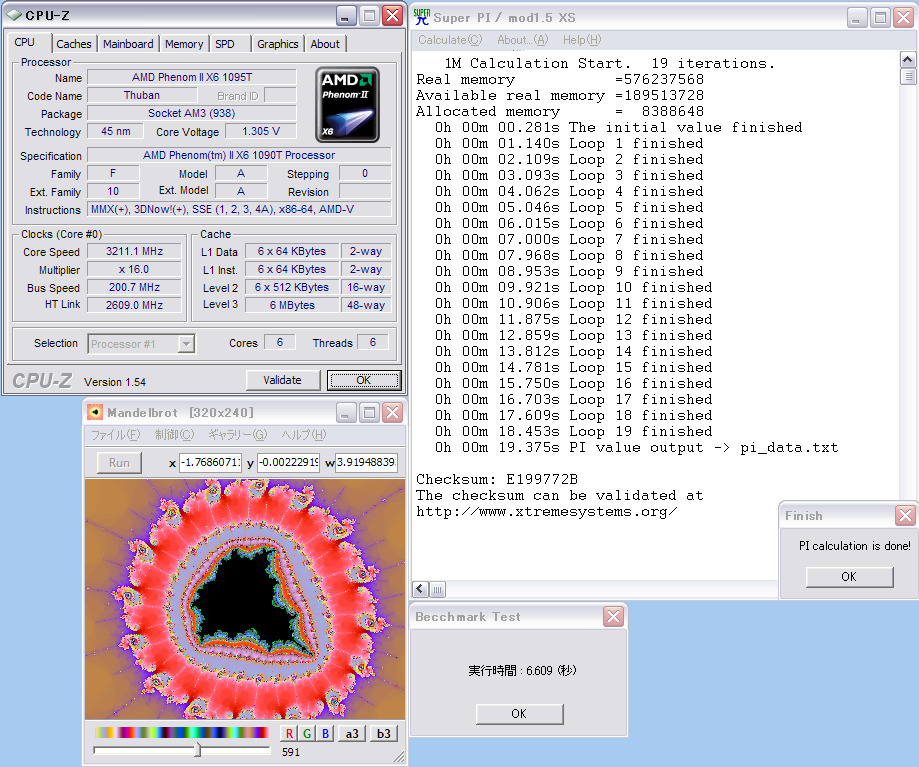Click the Specification field 1090T Processor

point(239,155)
